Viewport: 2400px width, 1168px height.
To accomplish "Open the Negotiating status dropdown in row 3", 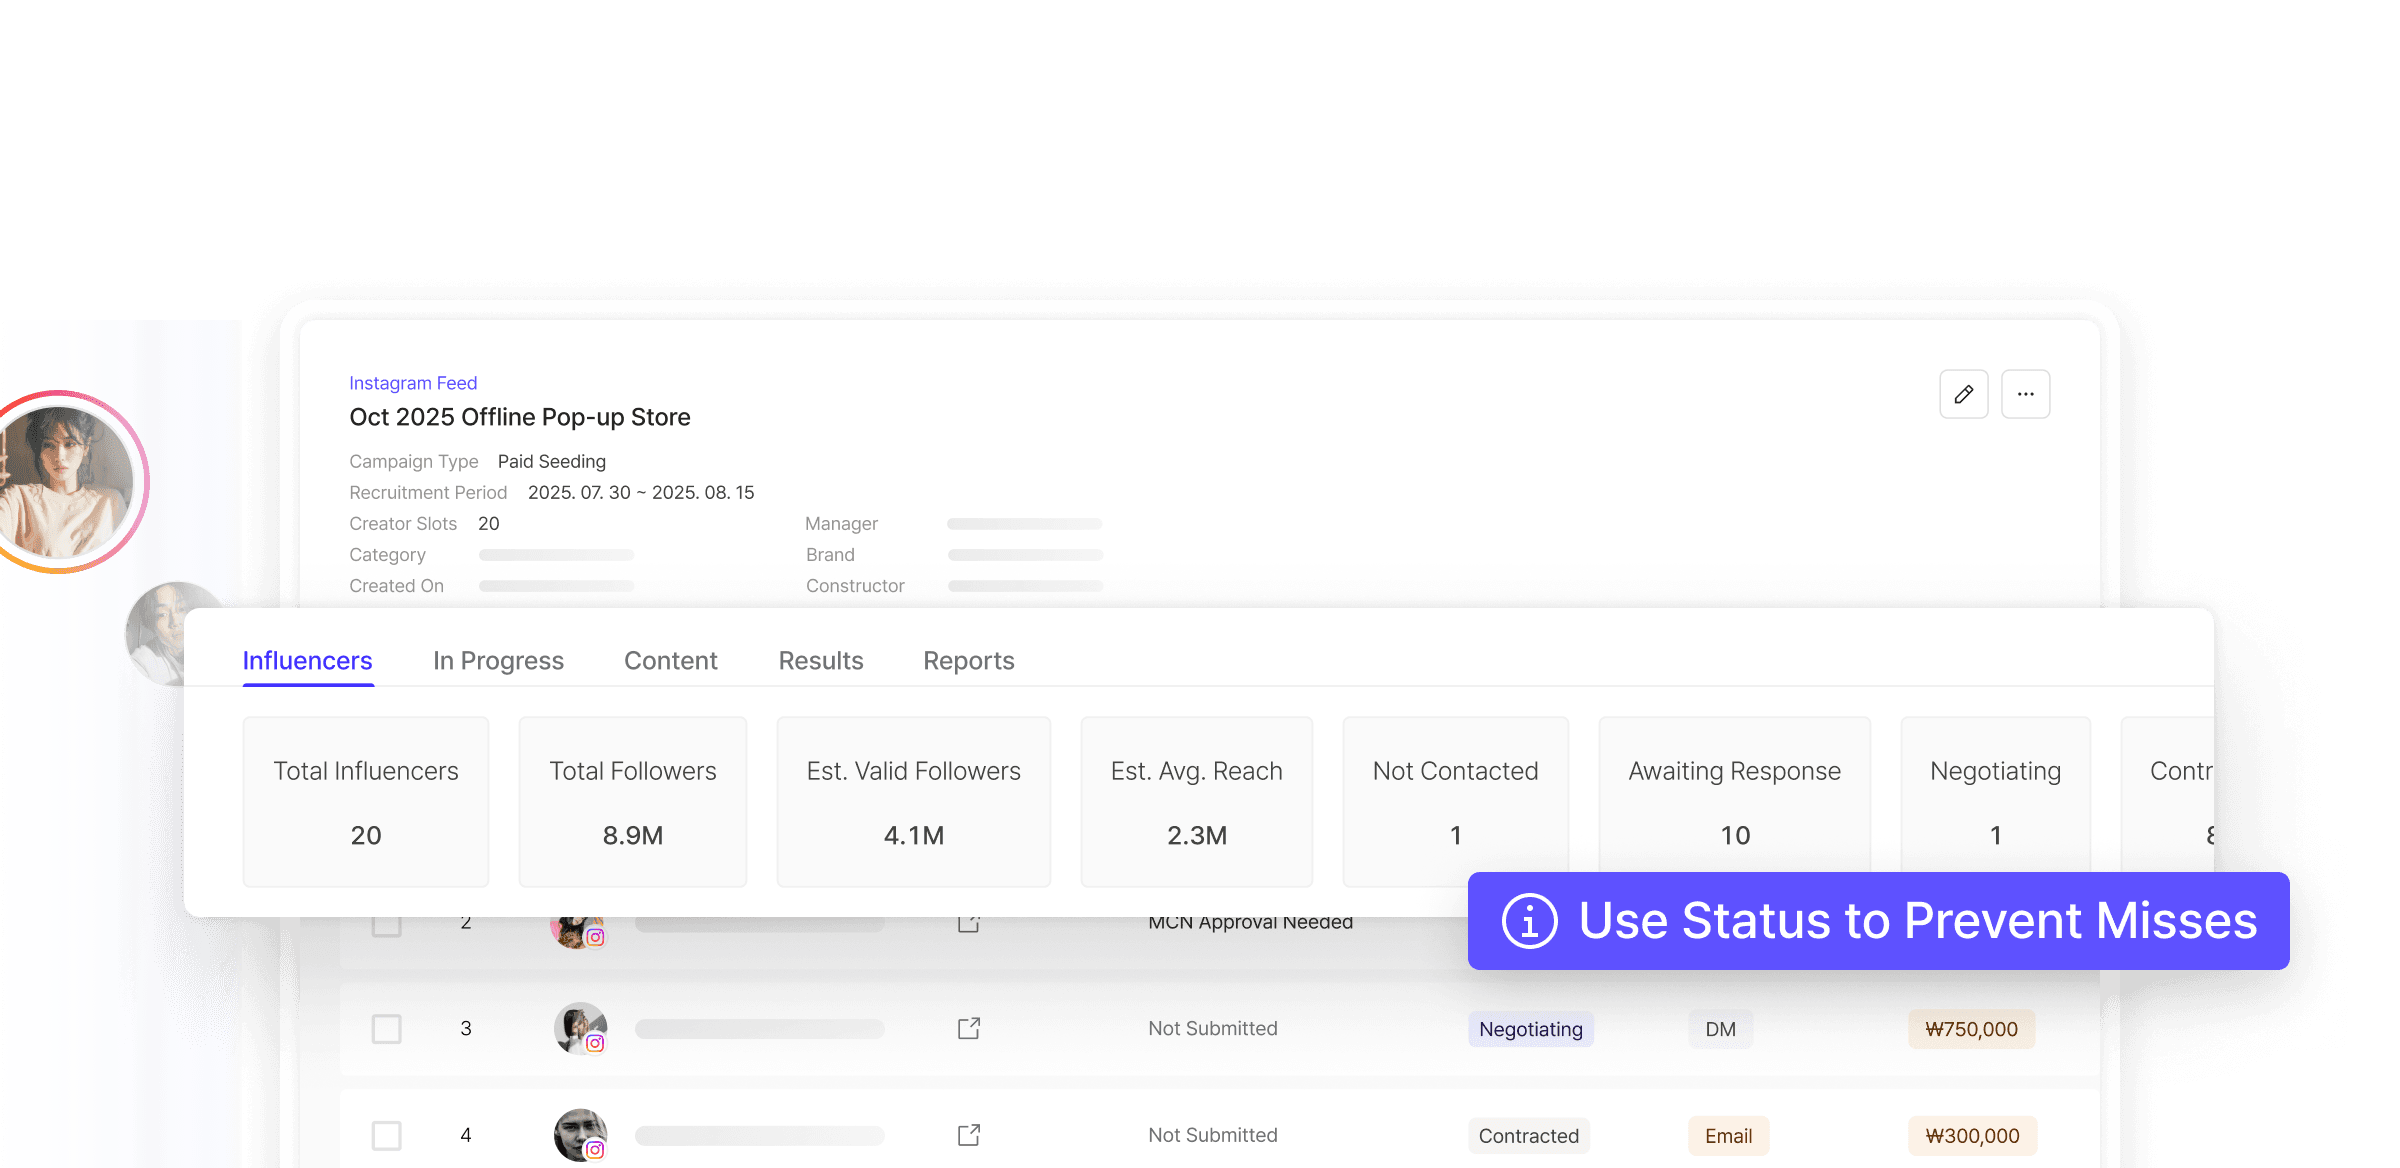I will point(1530,1029).
